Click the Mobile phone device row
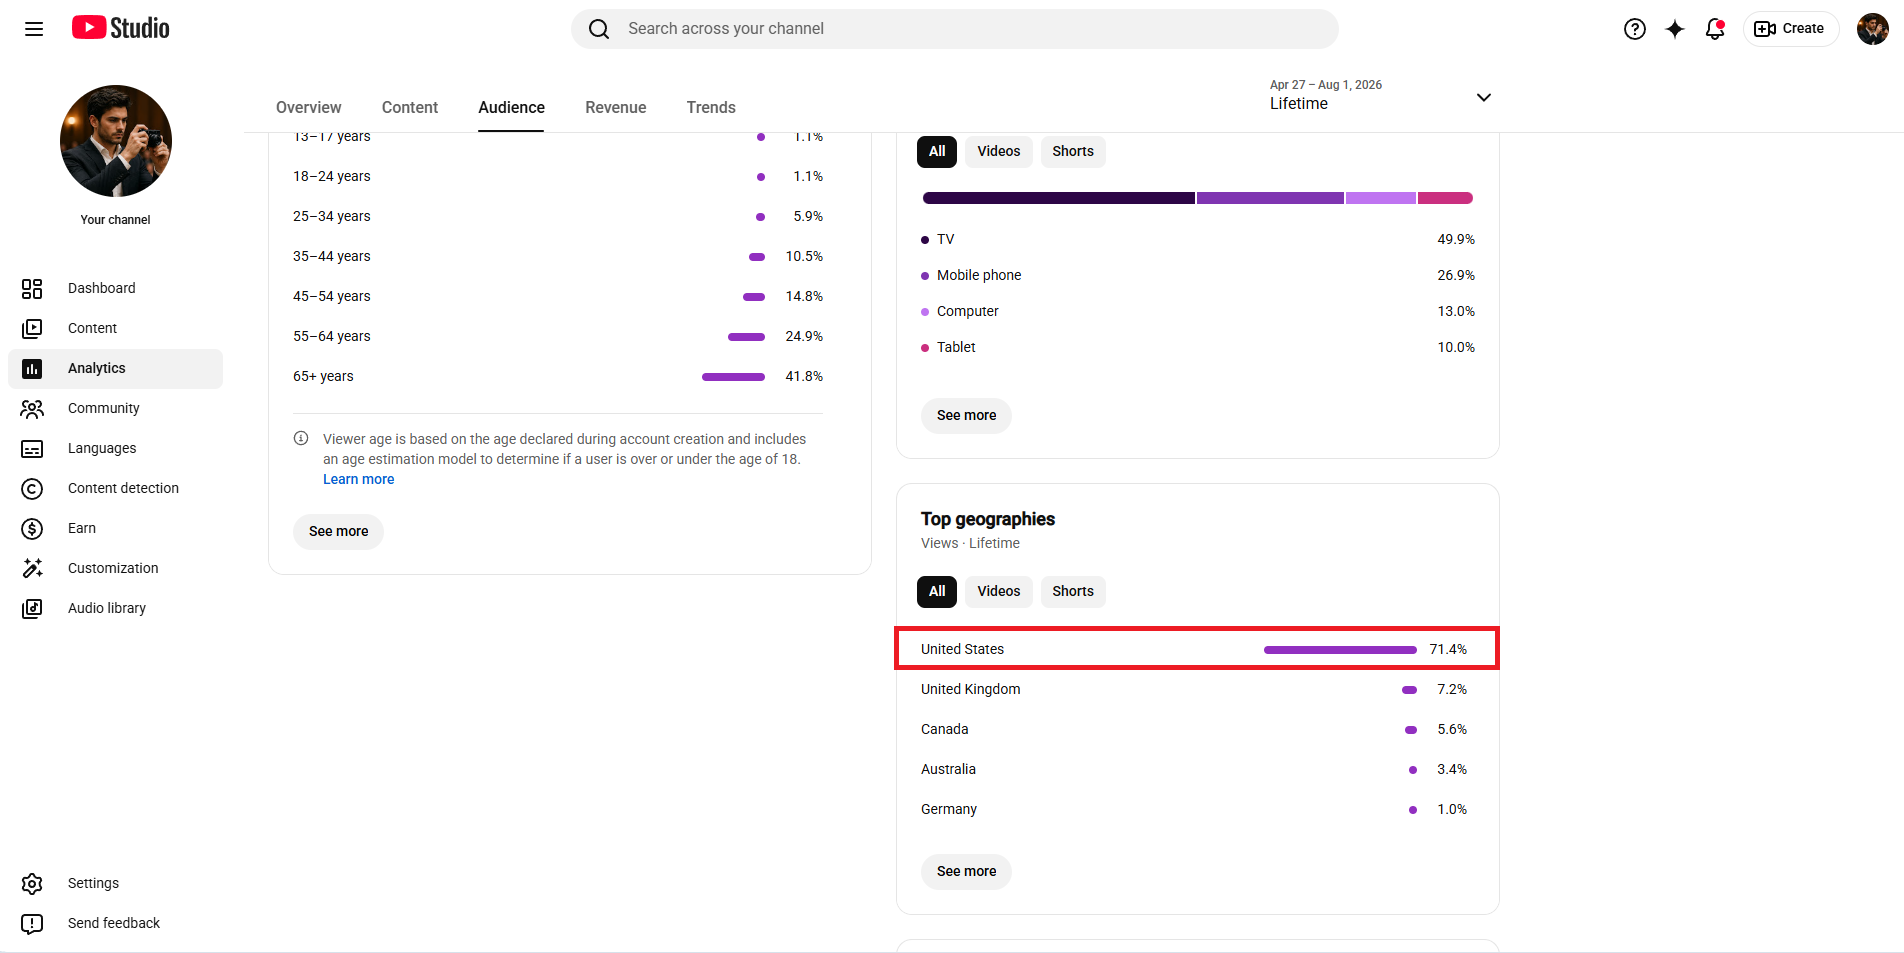 (x=1197, y=276)
